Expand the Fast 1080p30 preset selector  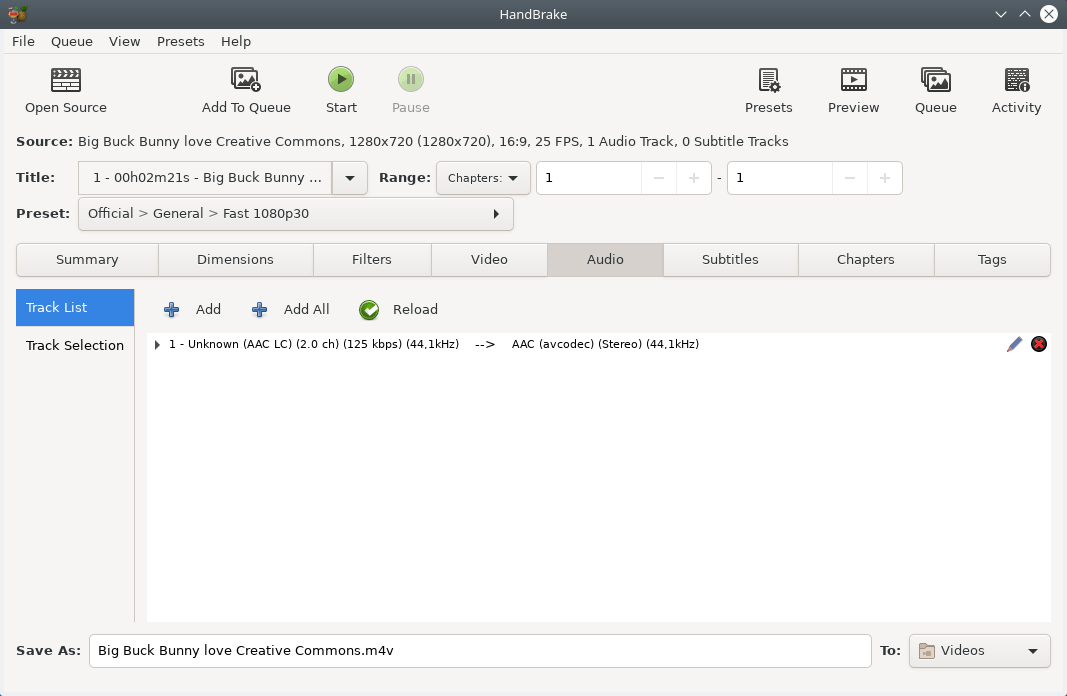[497, 213]
